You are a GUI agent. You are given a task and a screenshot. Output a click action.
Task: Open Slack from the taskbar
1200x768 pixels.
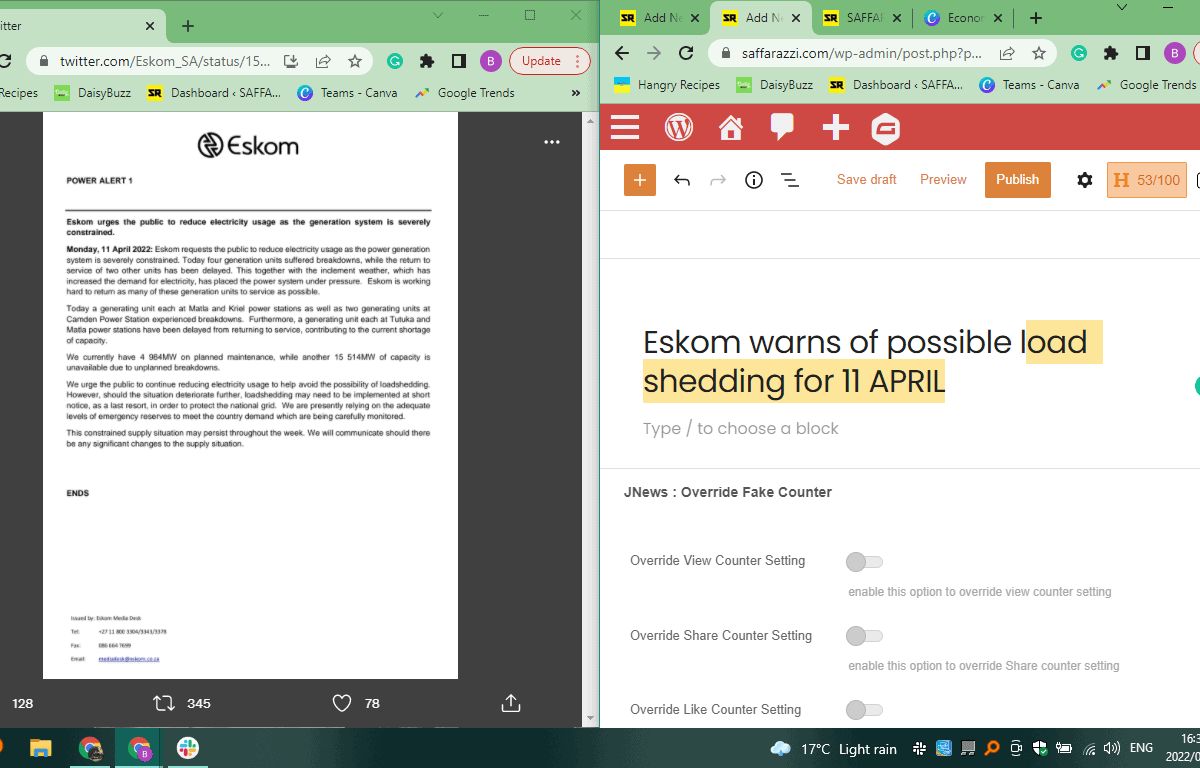(x=187, y=748)
